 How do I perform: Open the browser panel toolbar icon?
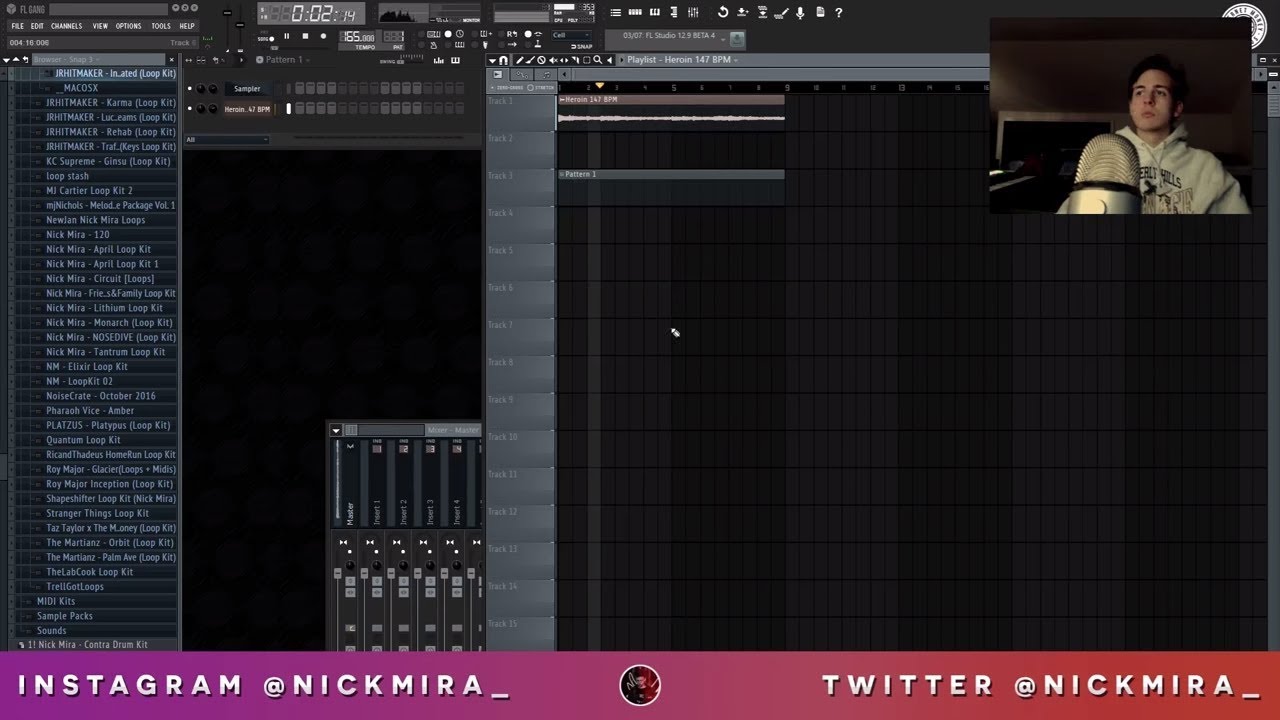[674, 12]
